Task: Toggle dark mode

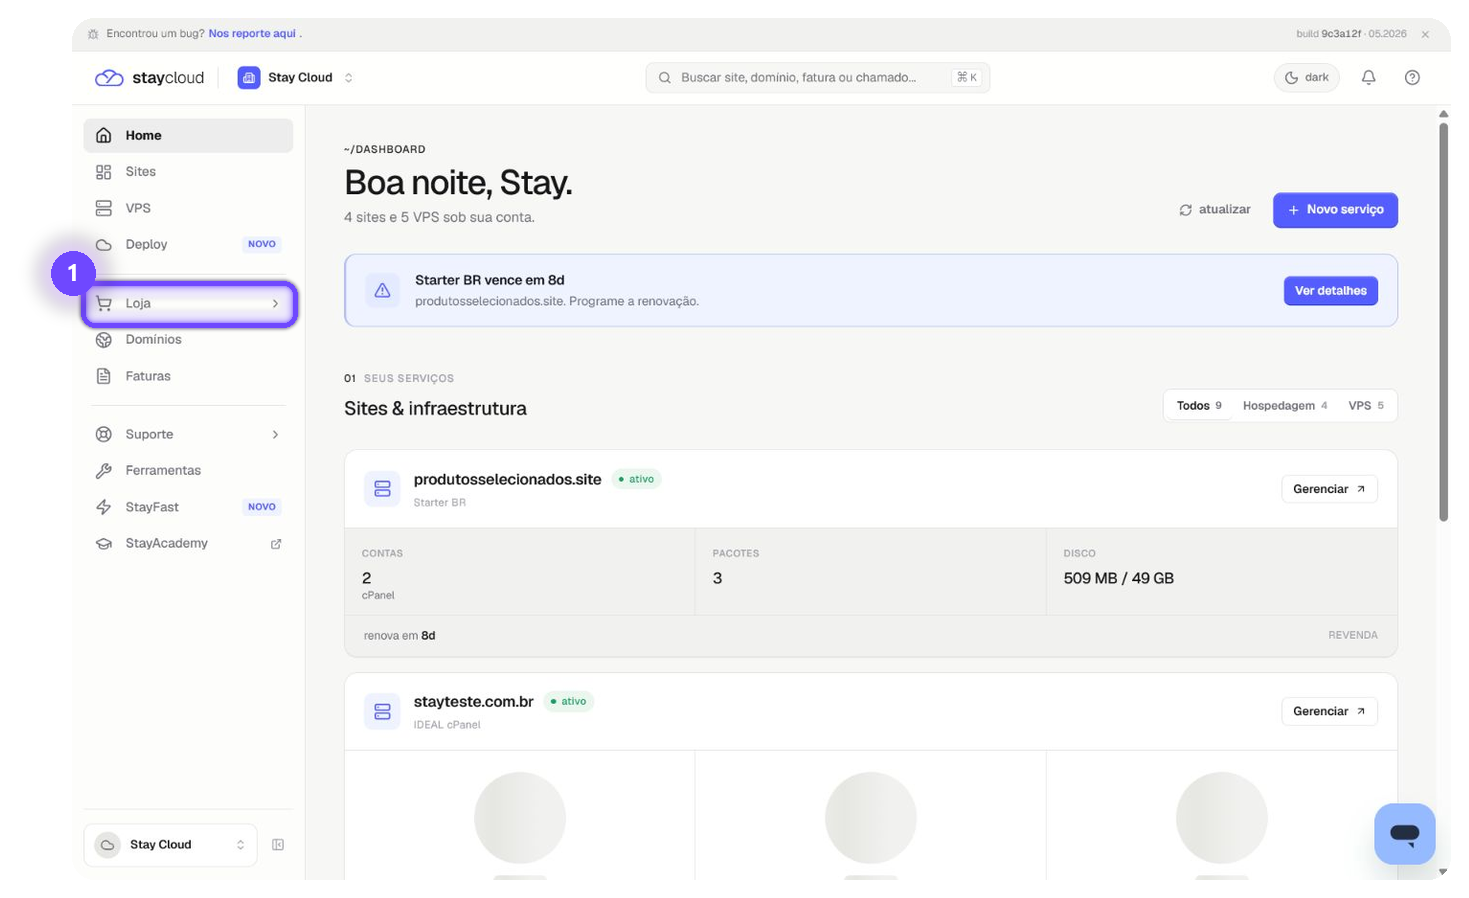Action: point(1306,78)
